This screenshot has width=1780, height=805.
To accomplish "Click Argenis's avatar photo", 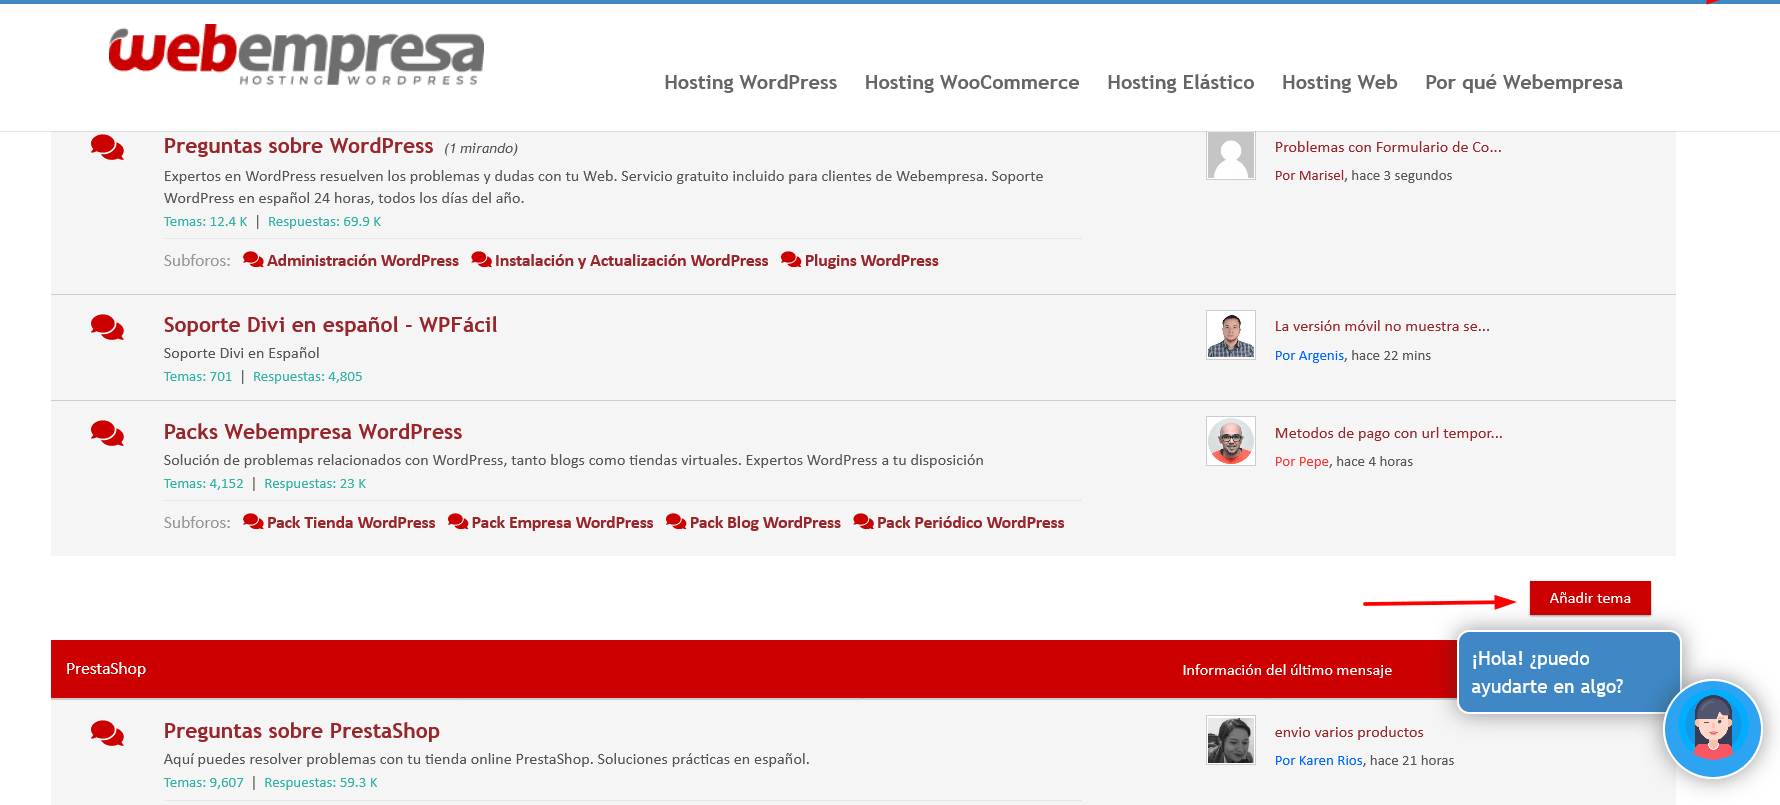I will [1231, 334].
